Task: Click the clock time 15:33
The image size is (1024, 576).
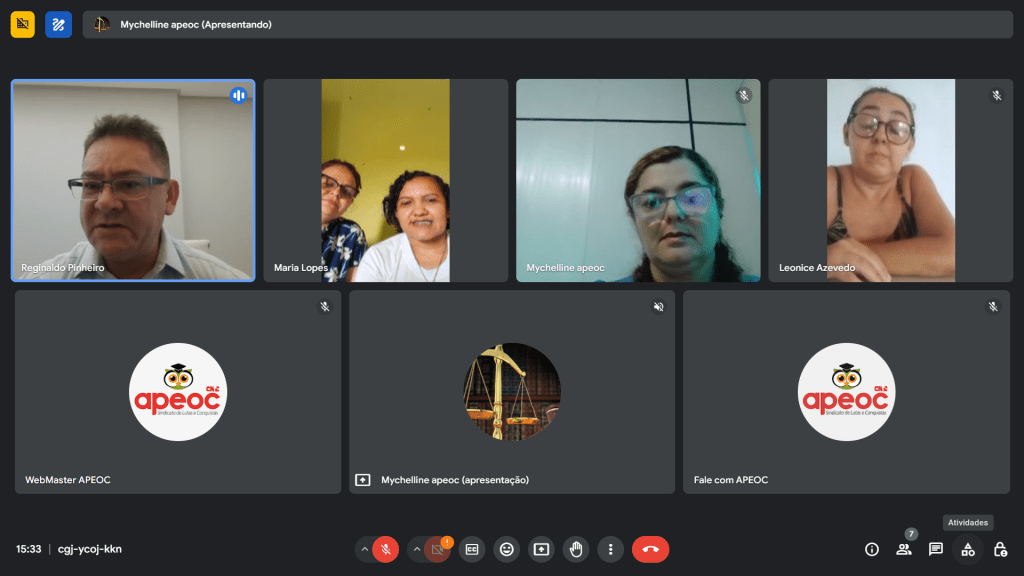Action: (x=29, y=549)
